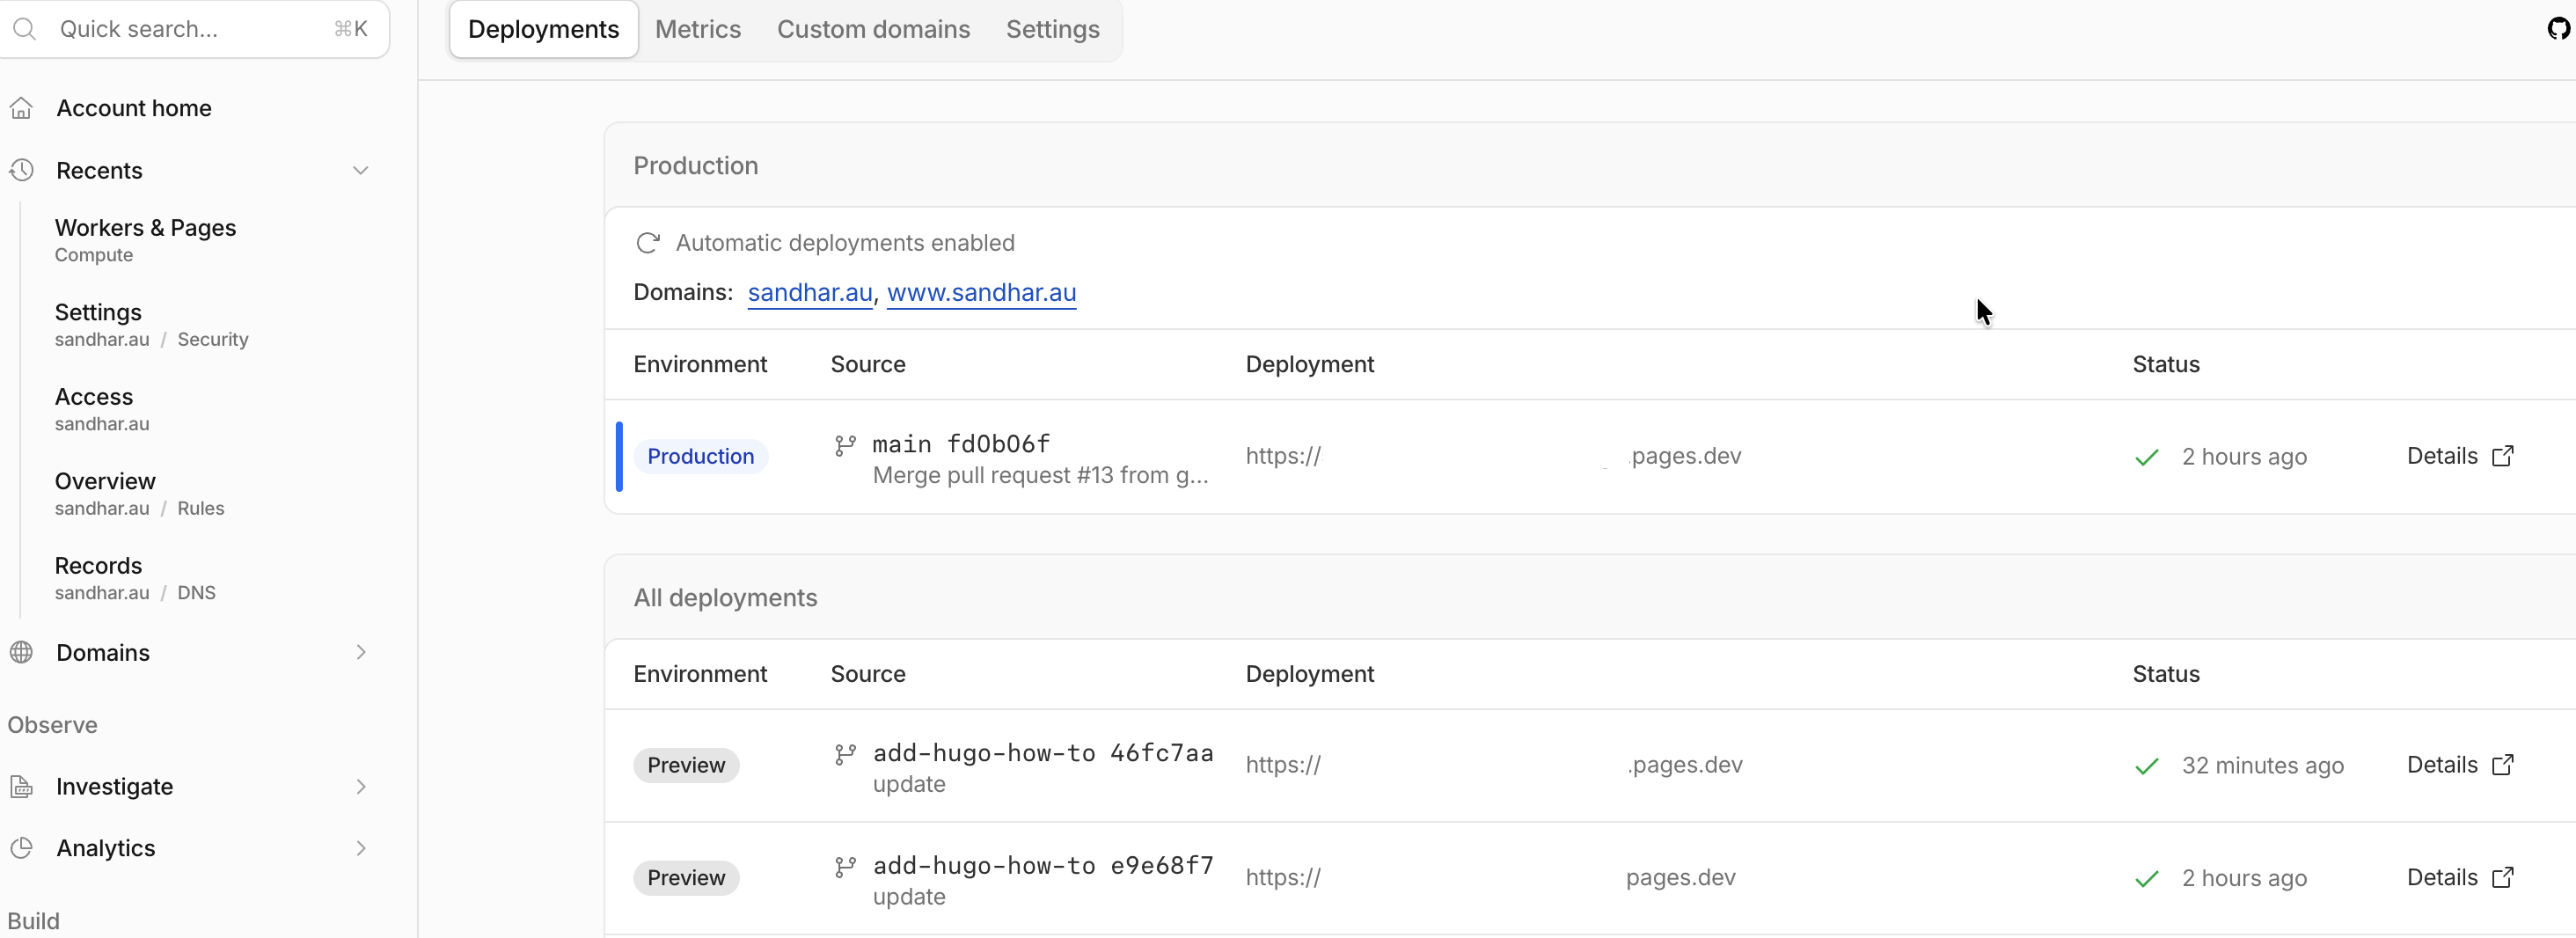Click the Production environment badge
The width and height of the screenshot is (2576, 938).
tap(700, 456)
